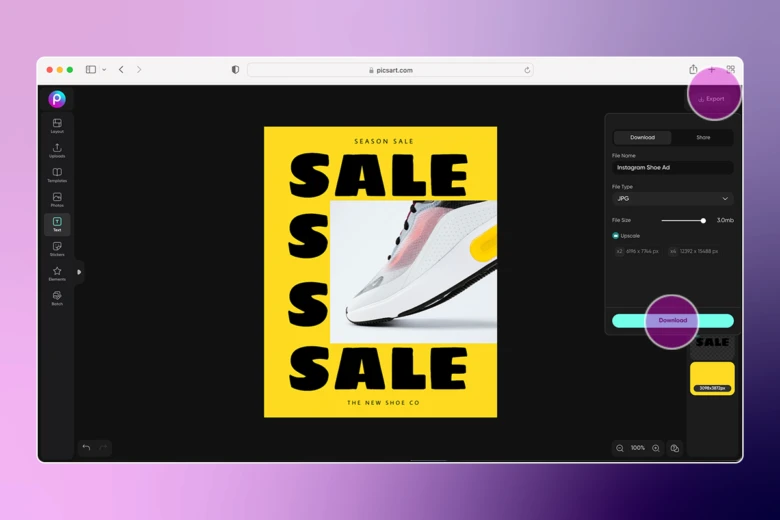Click the File Size slider handle

pyautogui.click(x=703, y=220)
